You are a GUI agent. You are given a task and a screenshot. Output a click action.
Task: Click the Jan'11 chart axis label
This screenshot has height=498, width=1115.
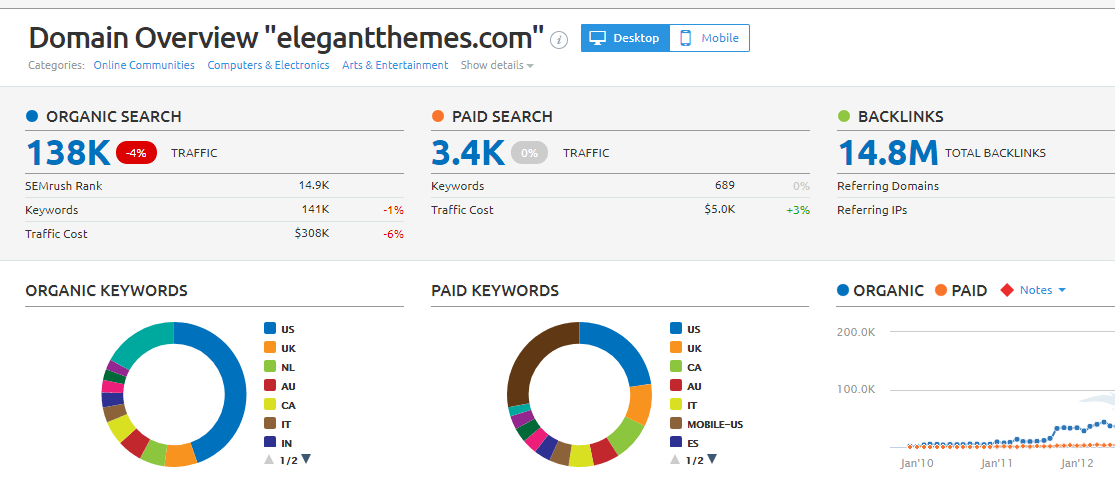[996, 463]
